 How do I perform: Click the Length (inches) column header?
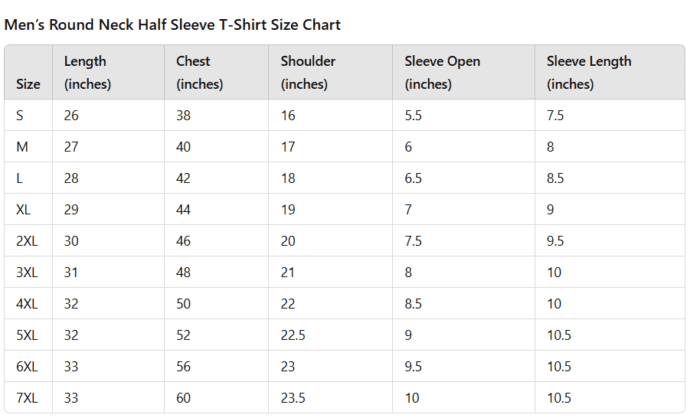87,72
